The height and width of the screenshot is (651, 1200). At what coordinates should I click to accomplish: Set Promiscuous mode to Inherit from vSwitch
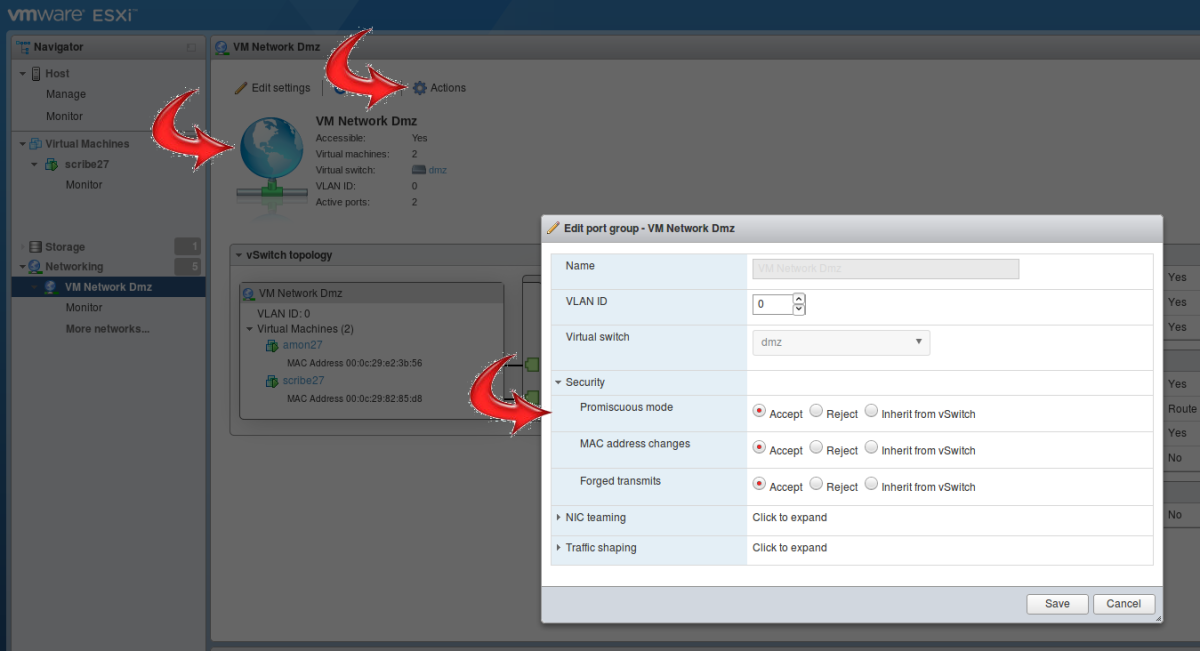click(x=871, y=411)
